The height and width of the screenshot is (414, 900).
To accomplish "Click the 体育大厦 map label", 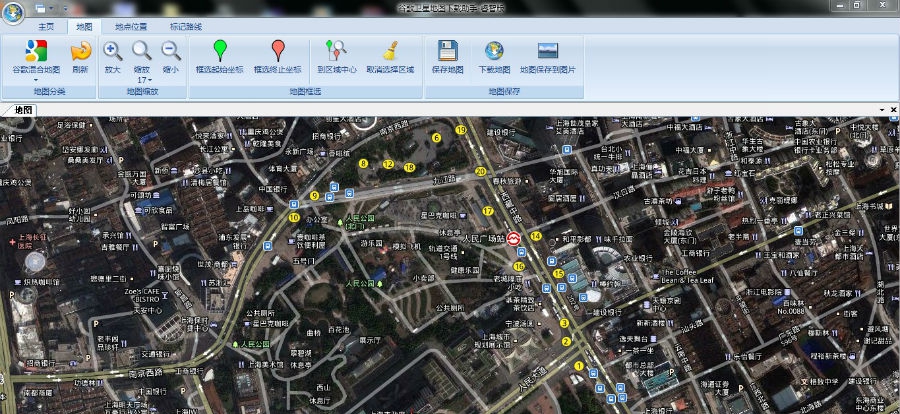I will coord(283,169).
